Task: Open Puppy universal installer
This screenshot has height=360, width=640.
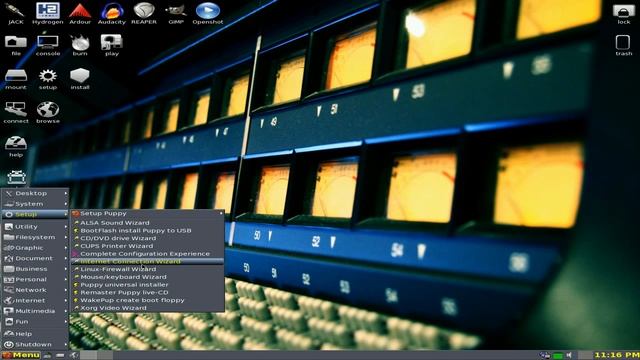Action: point(147,285)
